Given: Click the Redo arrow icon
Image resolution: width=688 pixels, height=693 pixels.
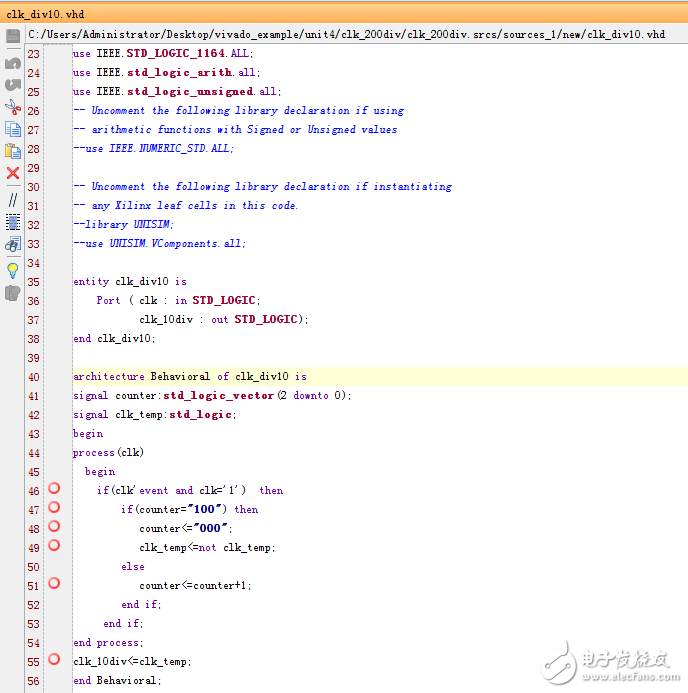Looking at the screenshot, I should tap(13, 84).
